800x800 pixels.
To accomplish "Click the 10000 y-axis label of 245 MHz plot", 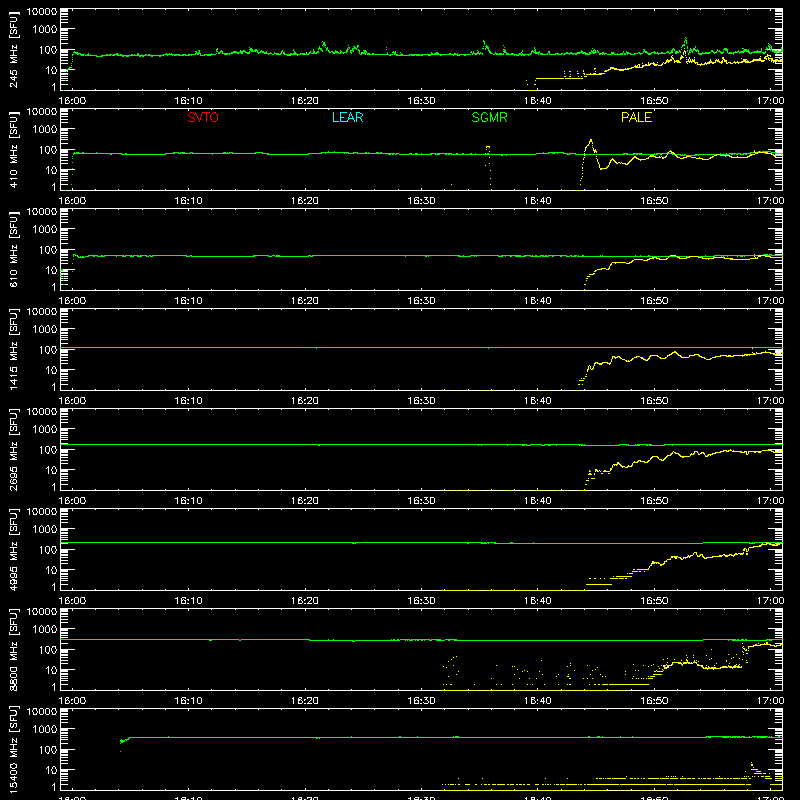I will 42,12.
